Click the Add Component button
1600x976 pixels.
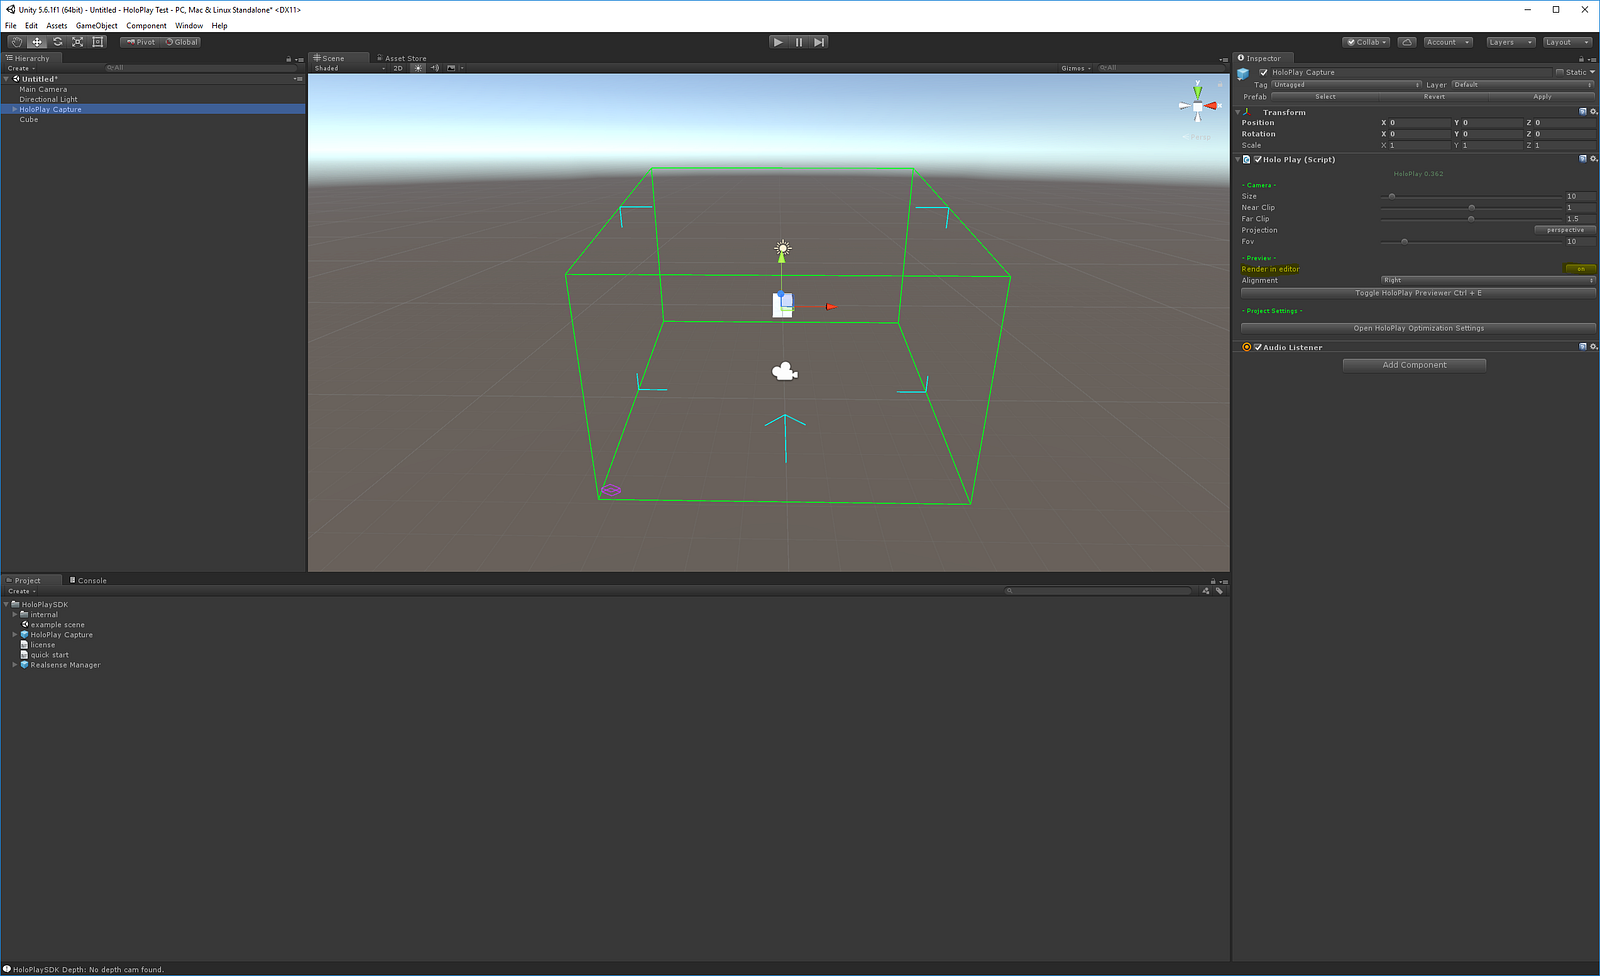point(1414,365)
